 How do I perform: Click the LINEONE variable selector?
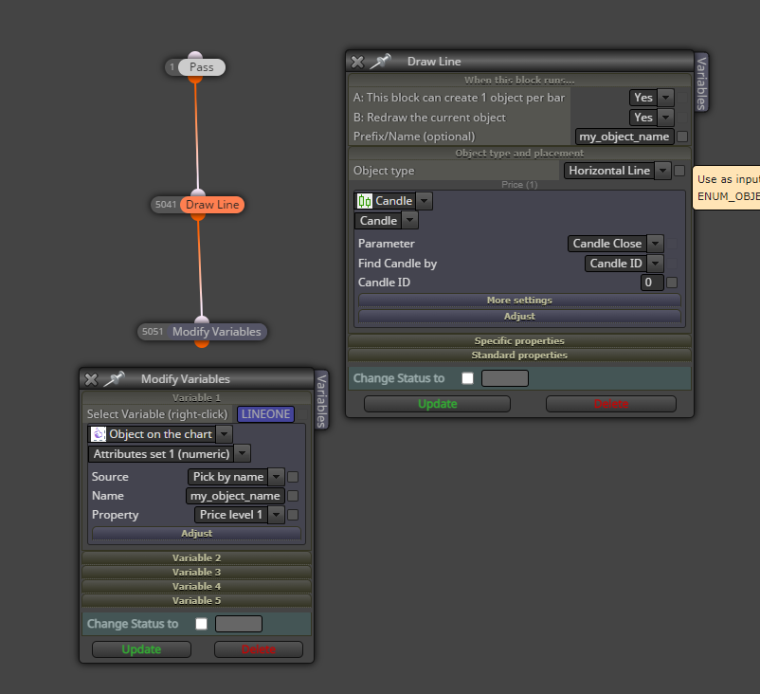266,414
